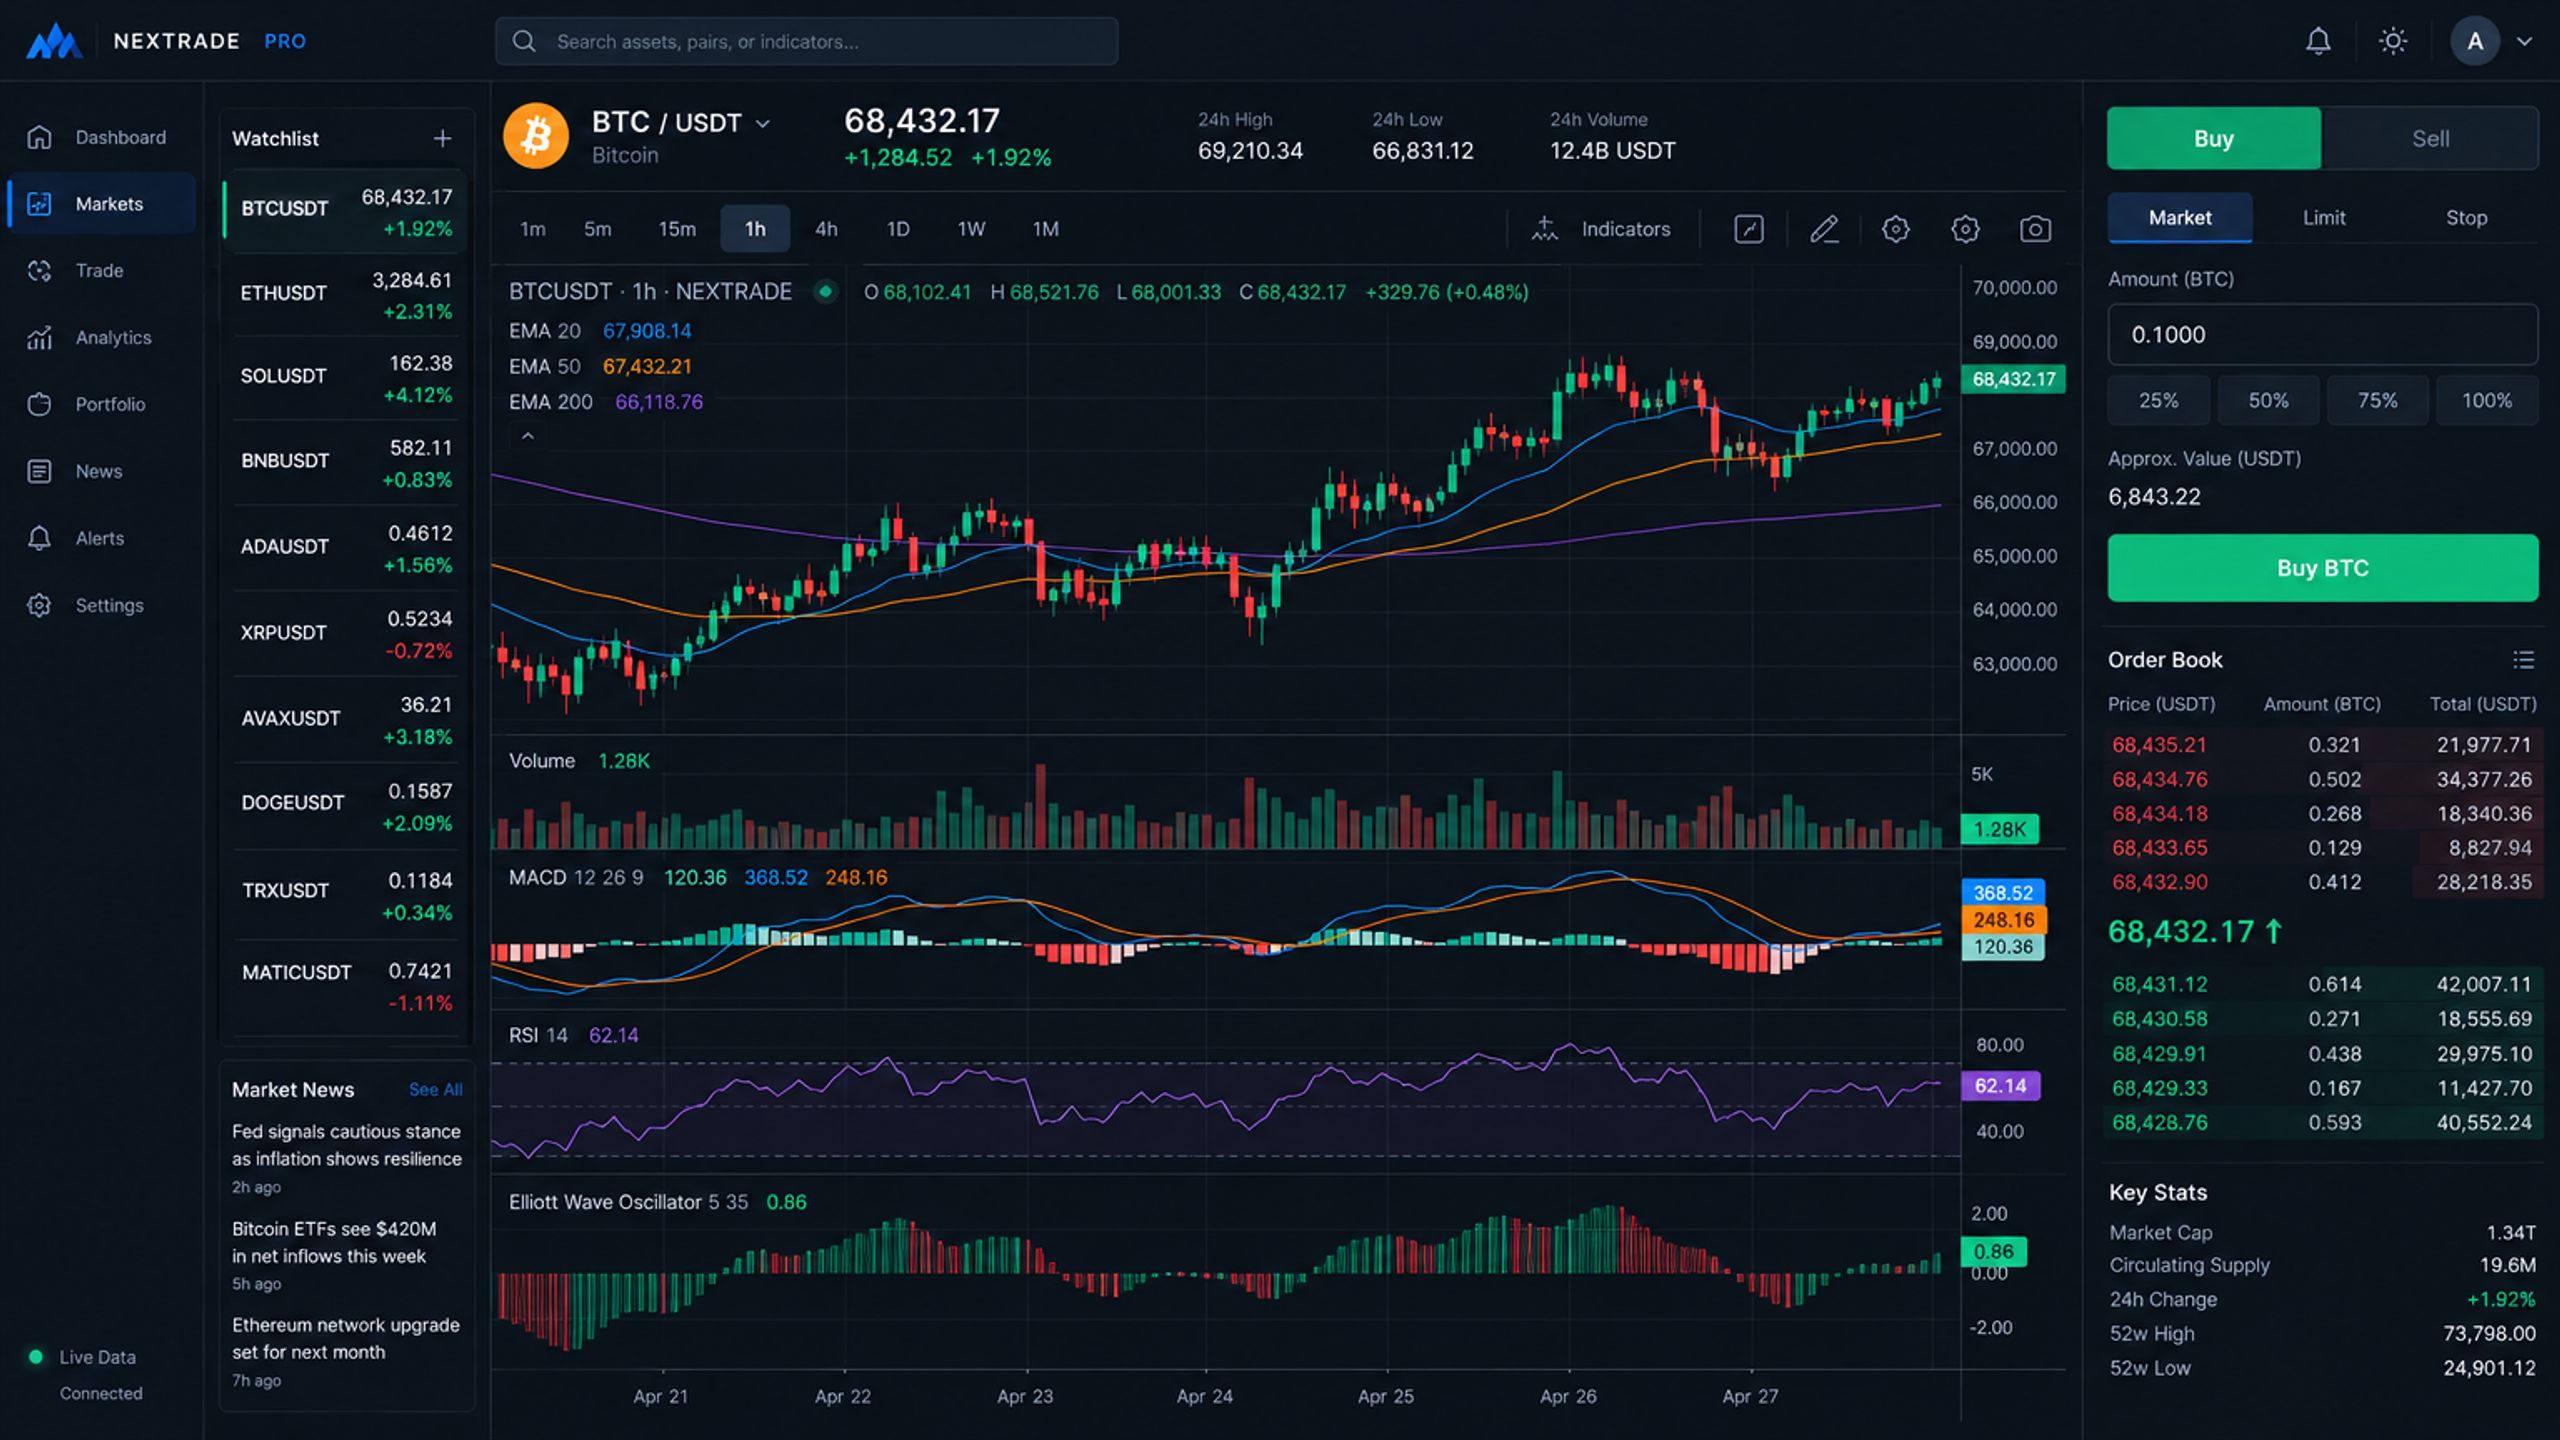
Task: Open the Order Book view options icon
Action: pyautogui.click(x=2523, y=660)
